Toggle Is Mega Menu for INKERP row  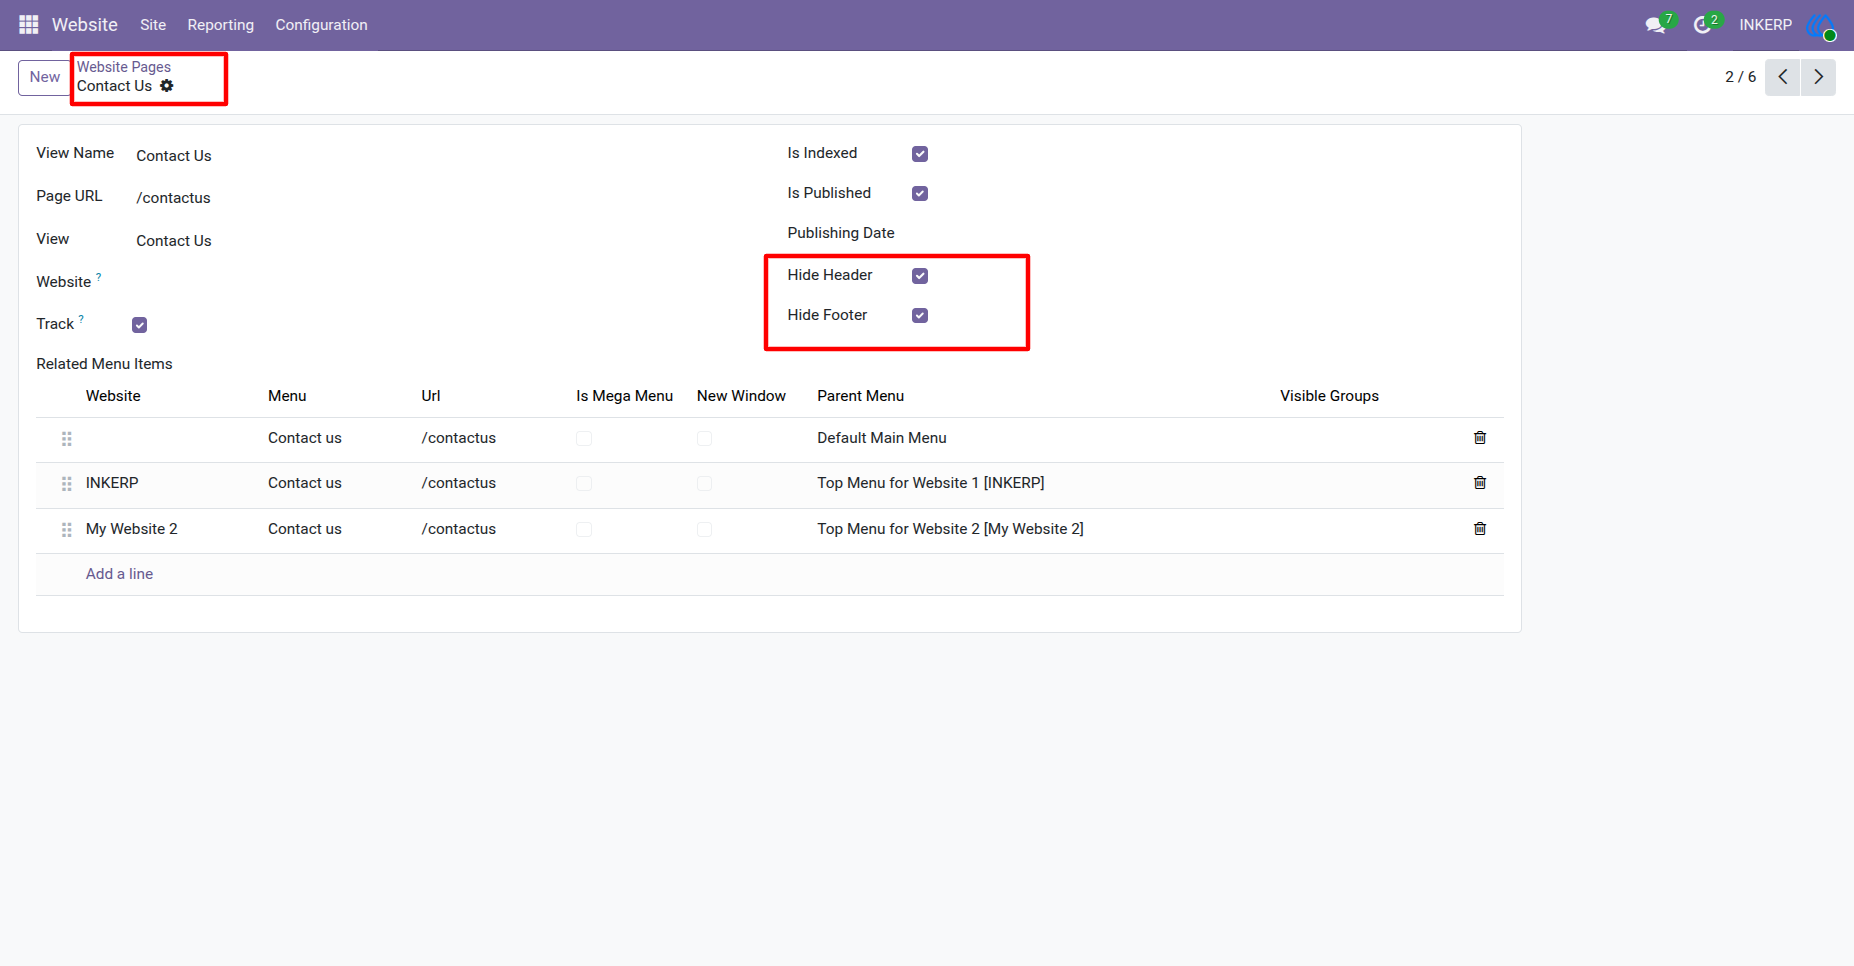click(584, 484)
